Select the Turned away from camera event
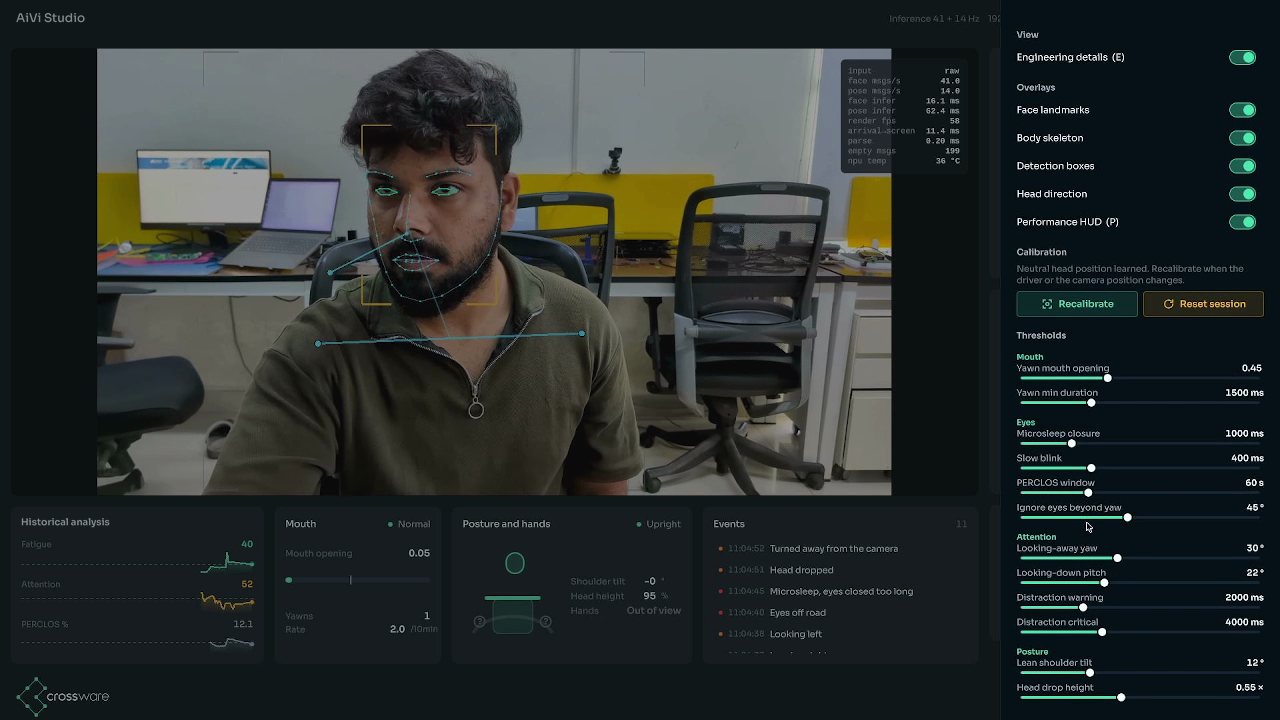 point(834,549)
